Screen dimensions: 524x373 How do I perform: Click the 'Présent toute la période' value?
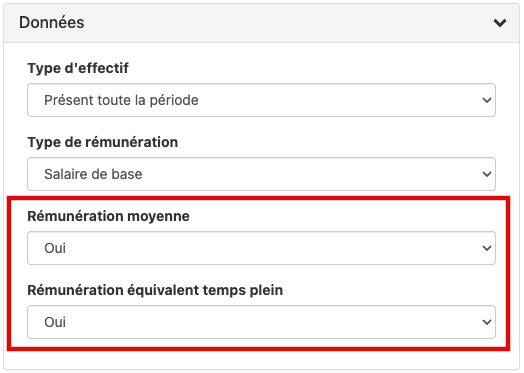(121, 100)
